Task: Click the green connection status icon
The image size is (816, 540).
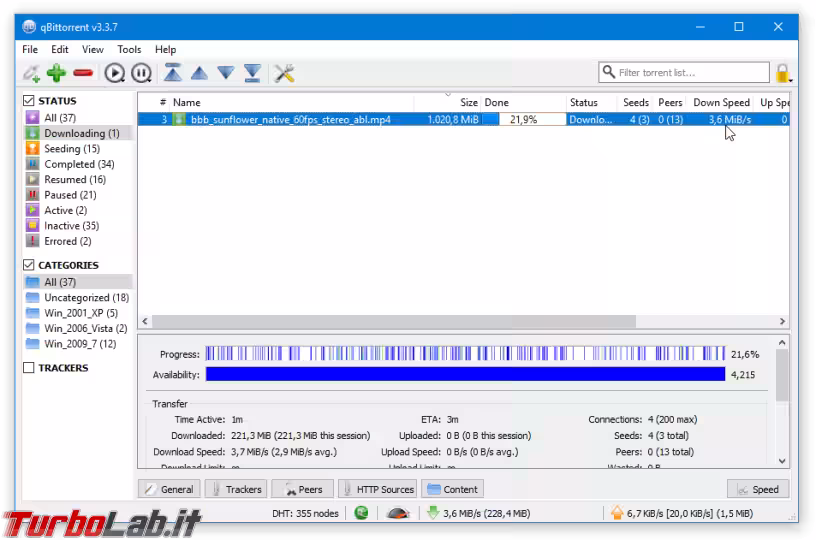Action: (361, 513)
